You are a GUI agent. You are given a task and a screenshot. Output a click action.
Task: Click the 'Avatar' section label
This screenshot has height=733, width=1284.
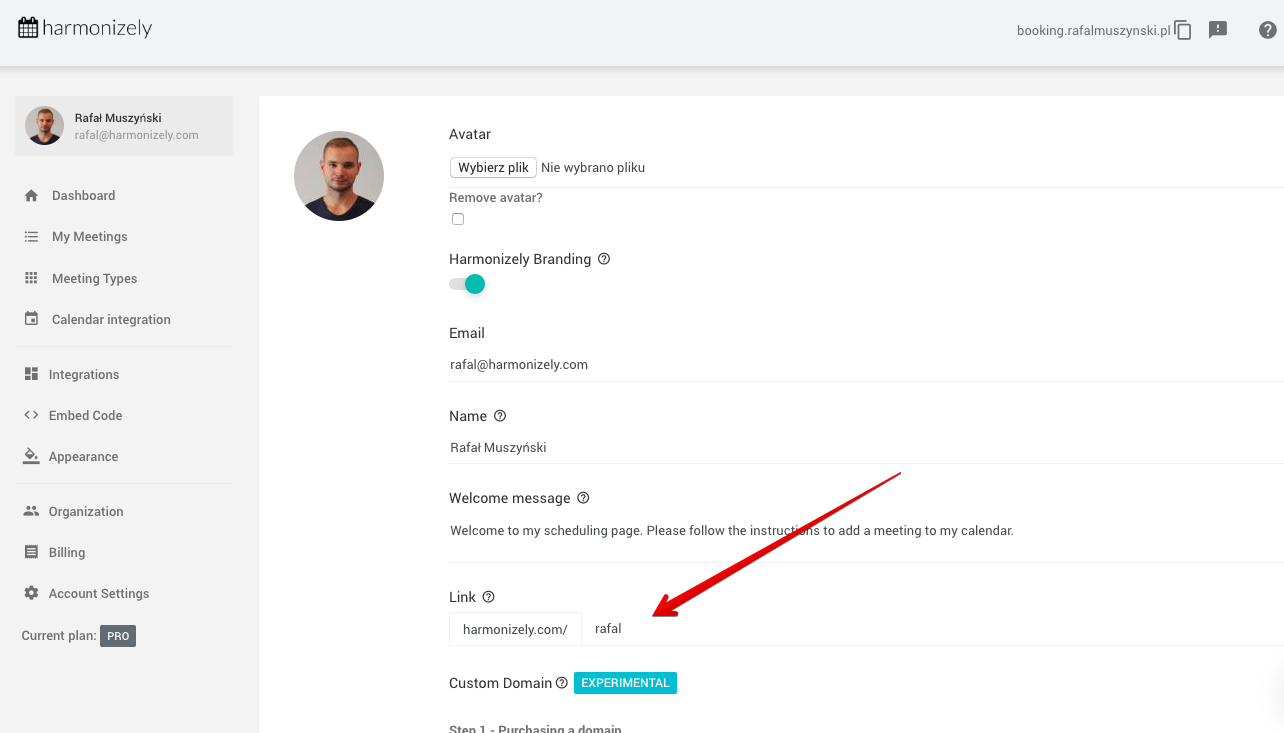470,134
